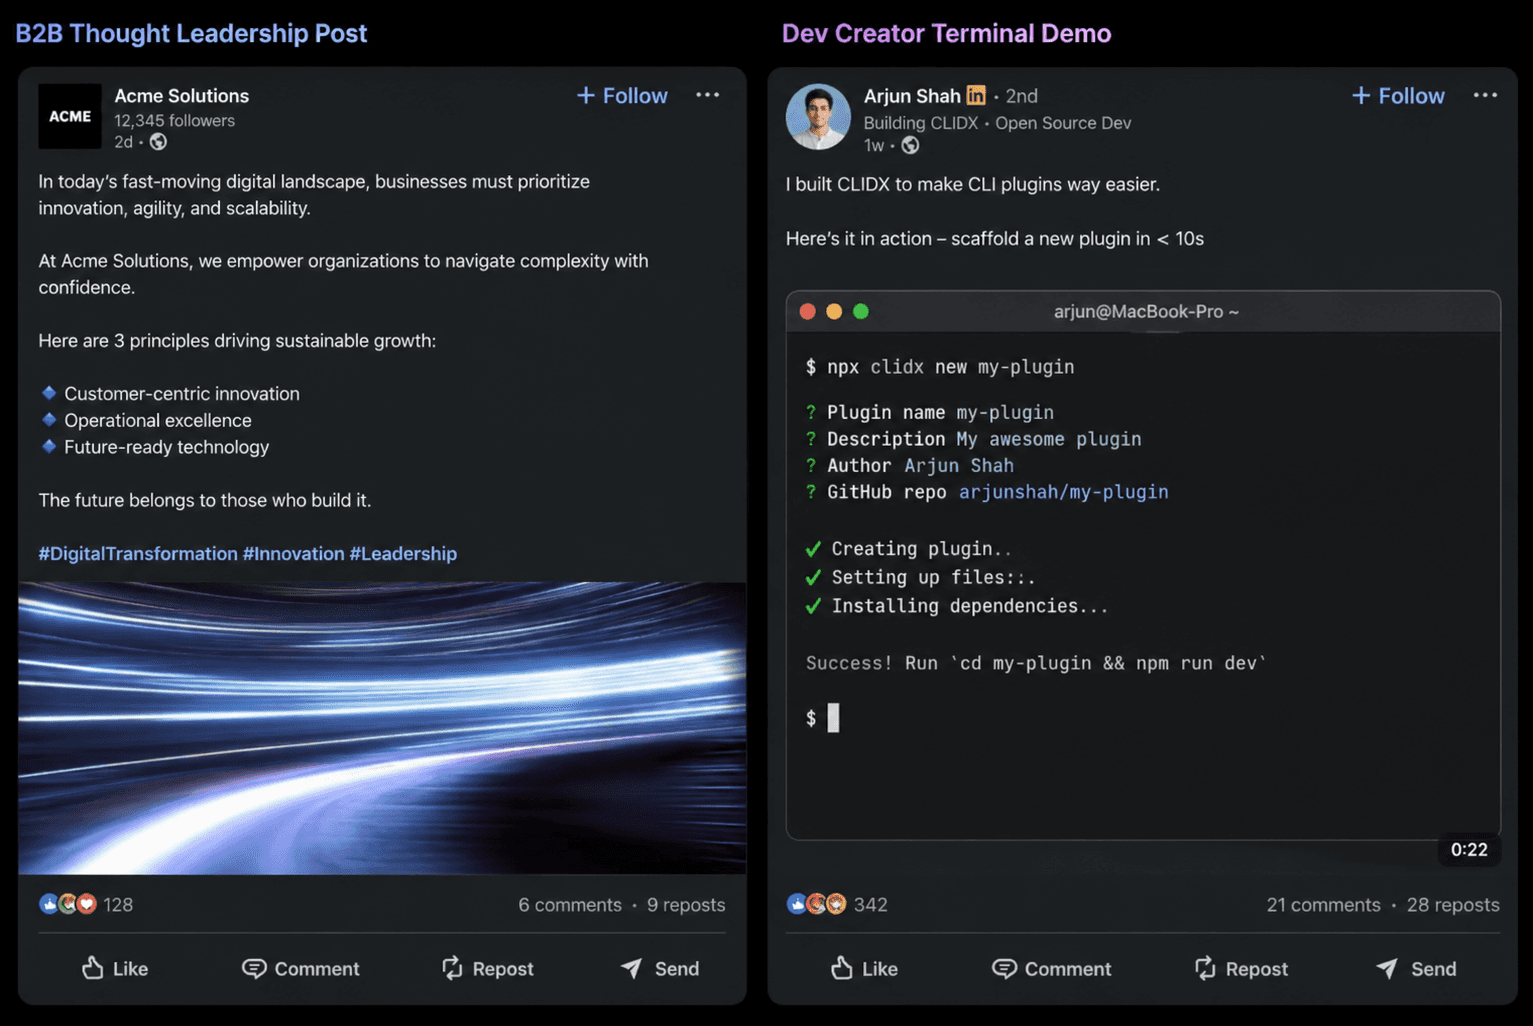Click yellow minimize dot in terminal window
Screen dimensions: 1533x1026
point(834,311)
